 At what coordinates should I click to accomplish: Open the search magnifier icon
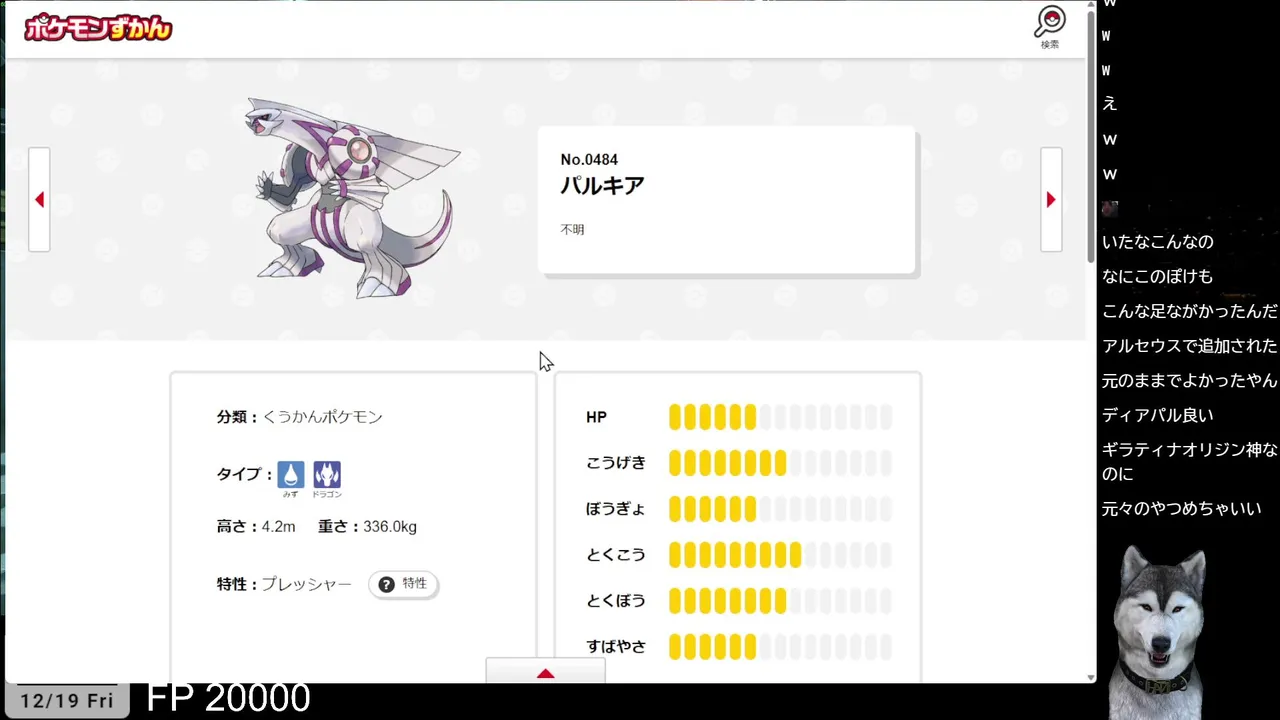1050,27
